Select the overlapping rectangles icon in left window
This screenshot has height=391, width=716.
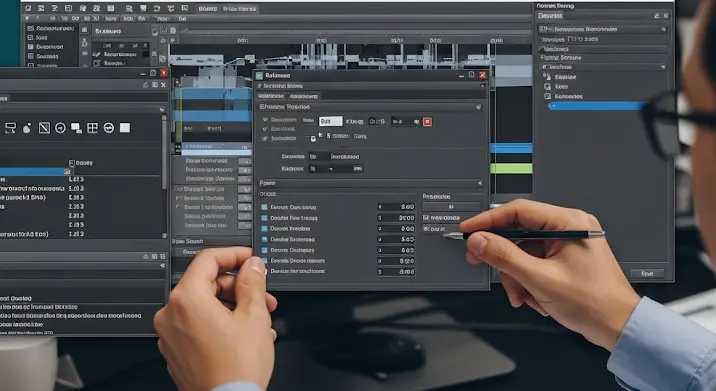(76, 128)
